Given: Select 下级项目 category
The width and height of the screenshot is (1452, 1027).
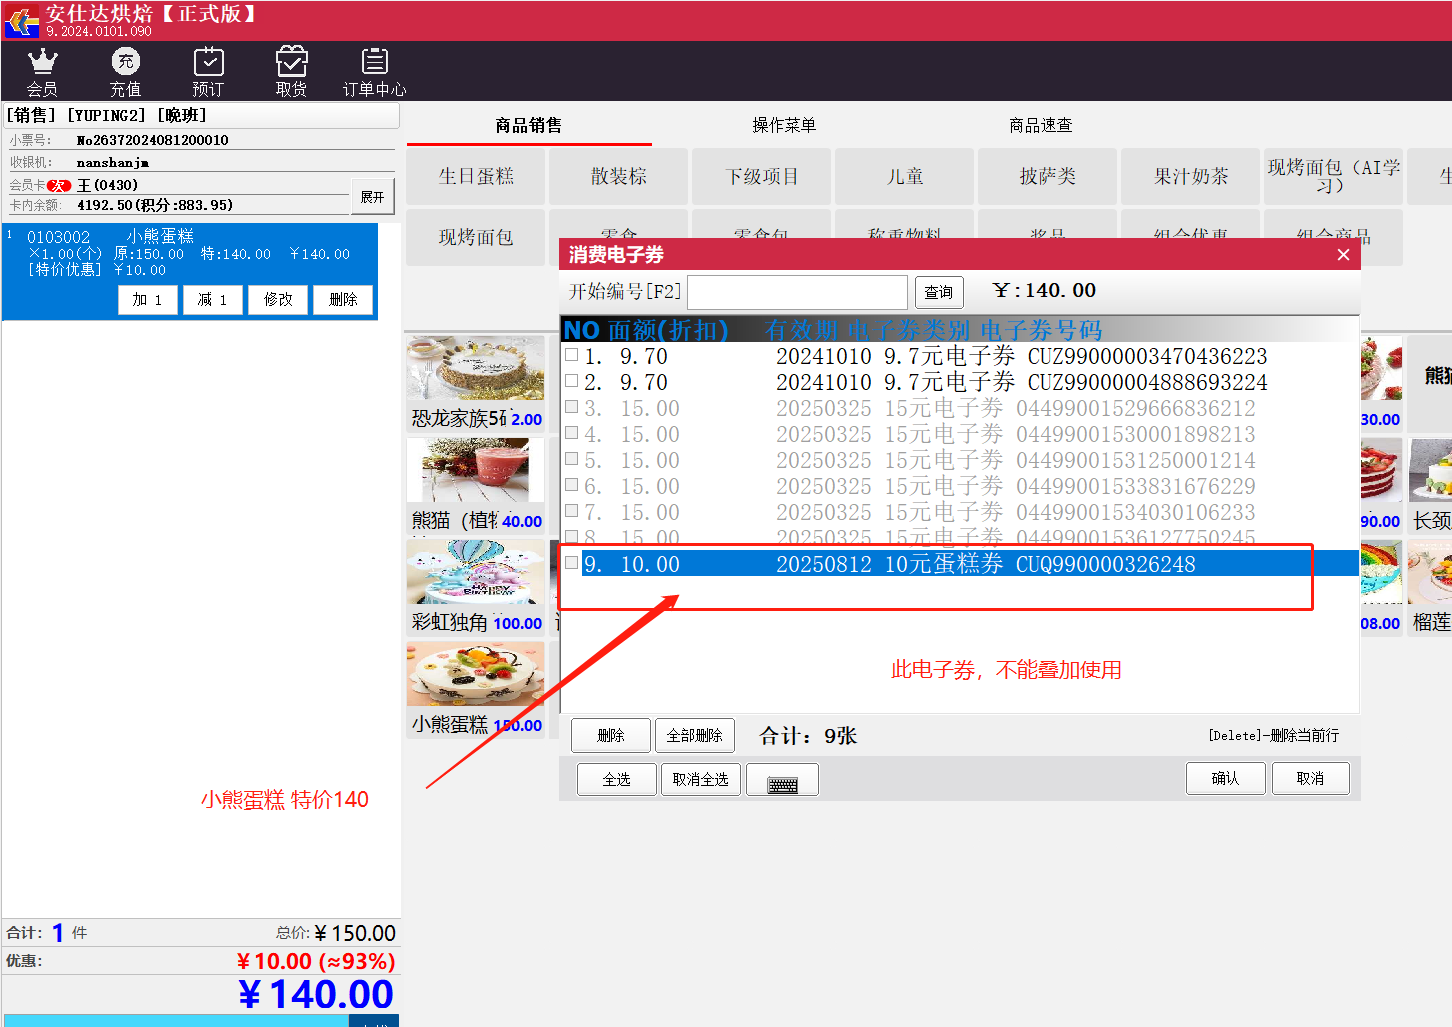Looking at the screenshot, I should click(x=762, y=176).
